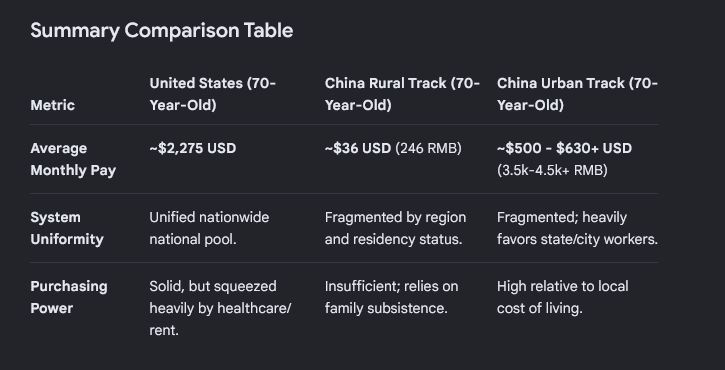
Task: Click the ~$2,275 USD value
Action: 193,148
